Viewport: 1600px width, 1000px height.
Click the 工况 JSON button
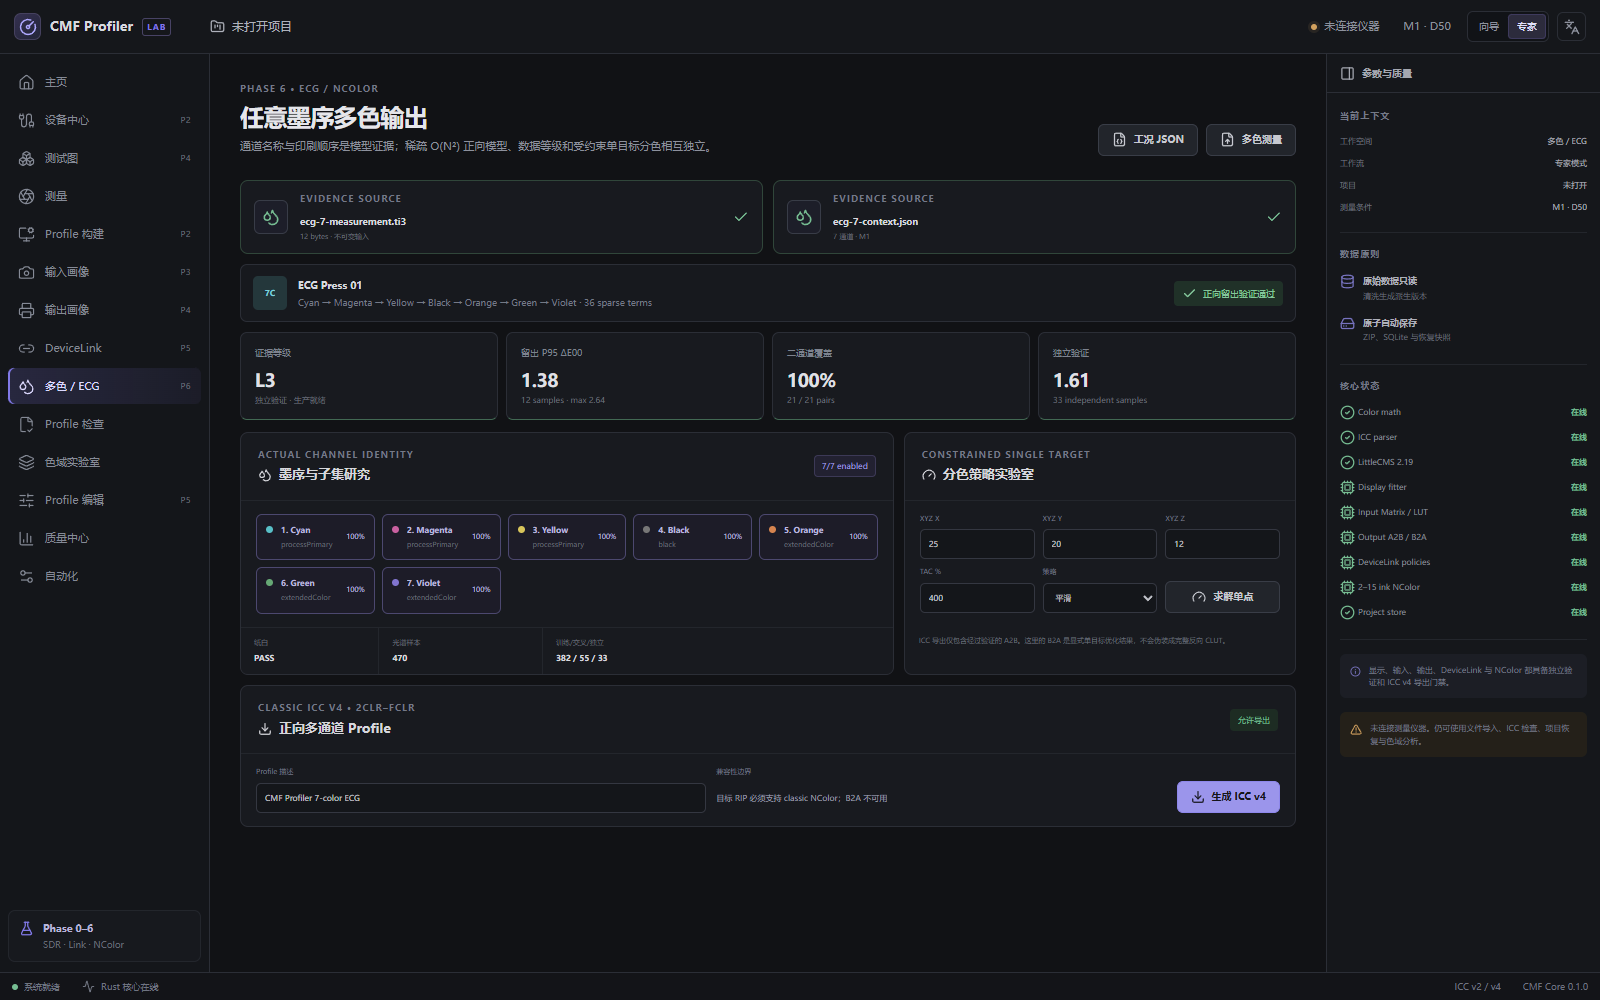click(1148, 140)
